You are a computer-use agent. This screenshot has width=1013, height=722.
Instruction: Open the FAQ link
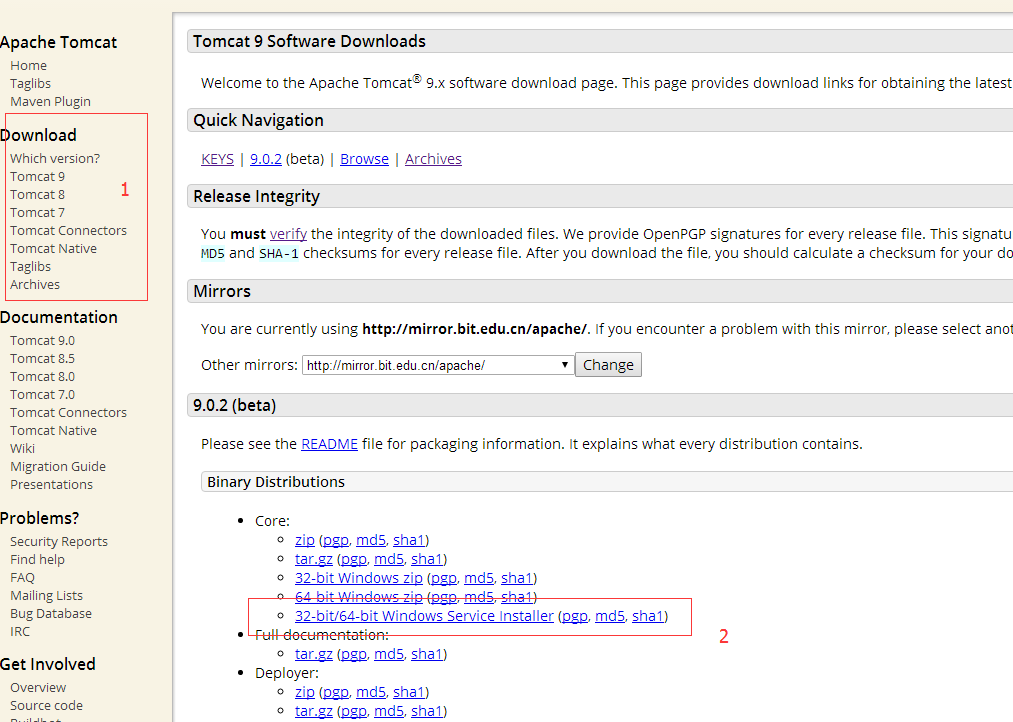23,578
